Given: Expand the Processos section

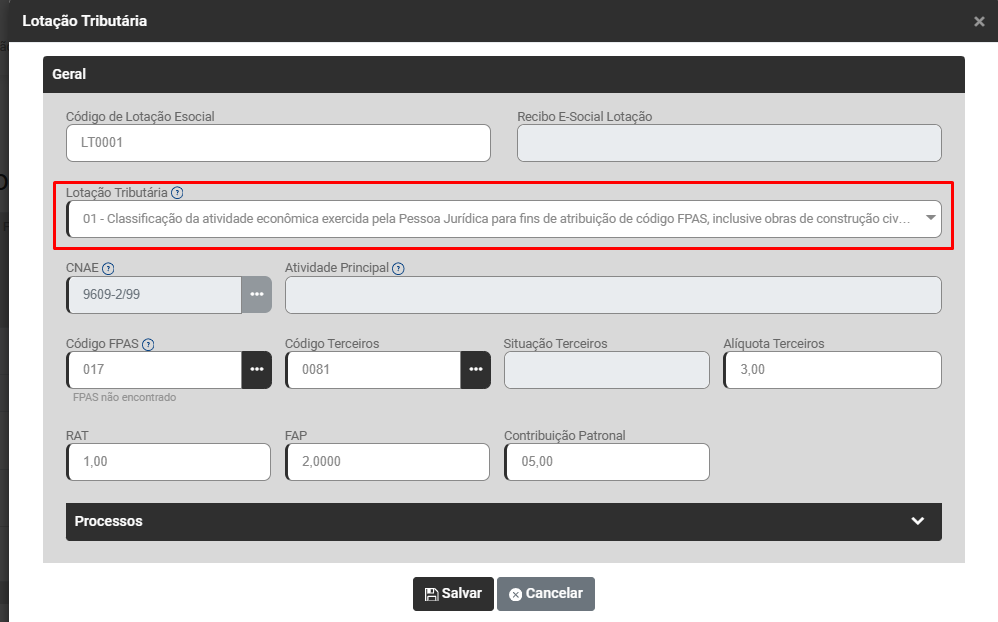Looking at the screenshot, I should click(504, 522).
